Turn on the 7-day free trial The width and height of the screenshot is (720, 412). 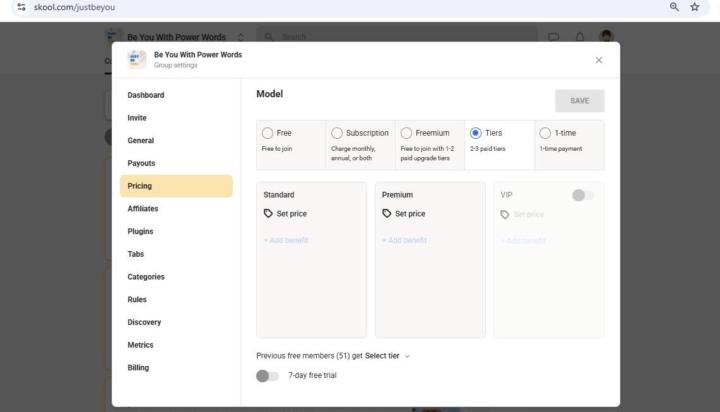[x=267, y=375]
